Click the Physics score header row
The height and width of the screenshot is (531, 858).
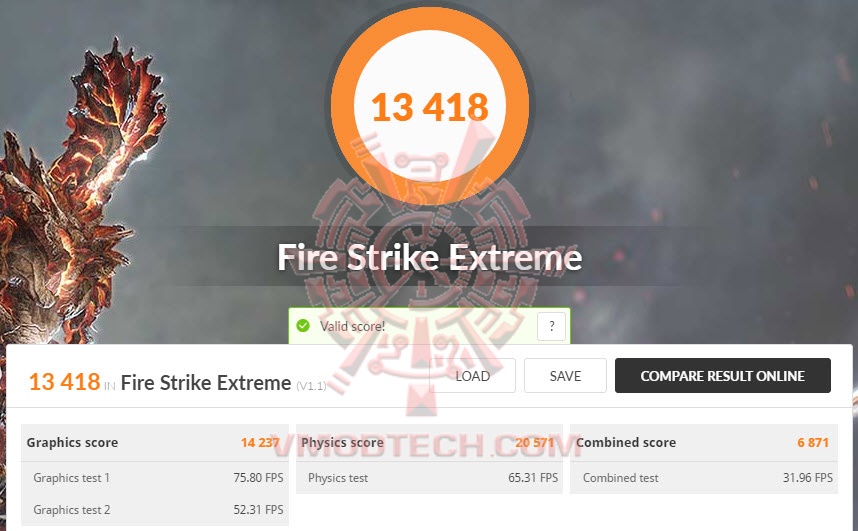pos(429,442)
